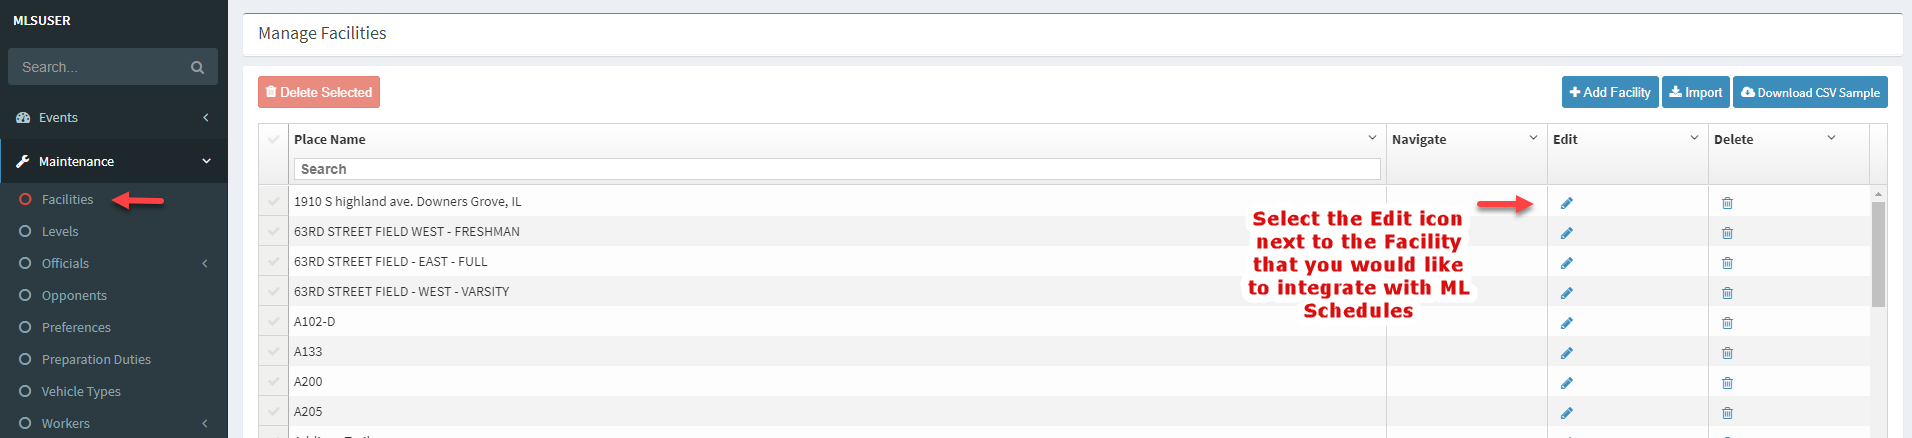Click edit pencil for 1910 S highland ave
Screen dimensions: 1912x438
[1566, 203]
